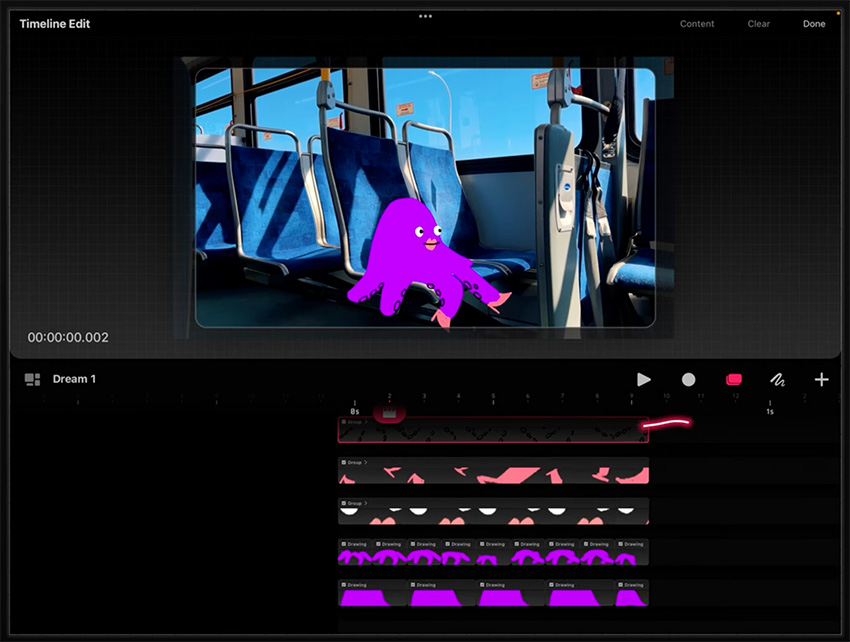This screenshot has height=642, width=850.
Task: Open the movie gallery icon beside Dream 1
Action: (32, 380)
